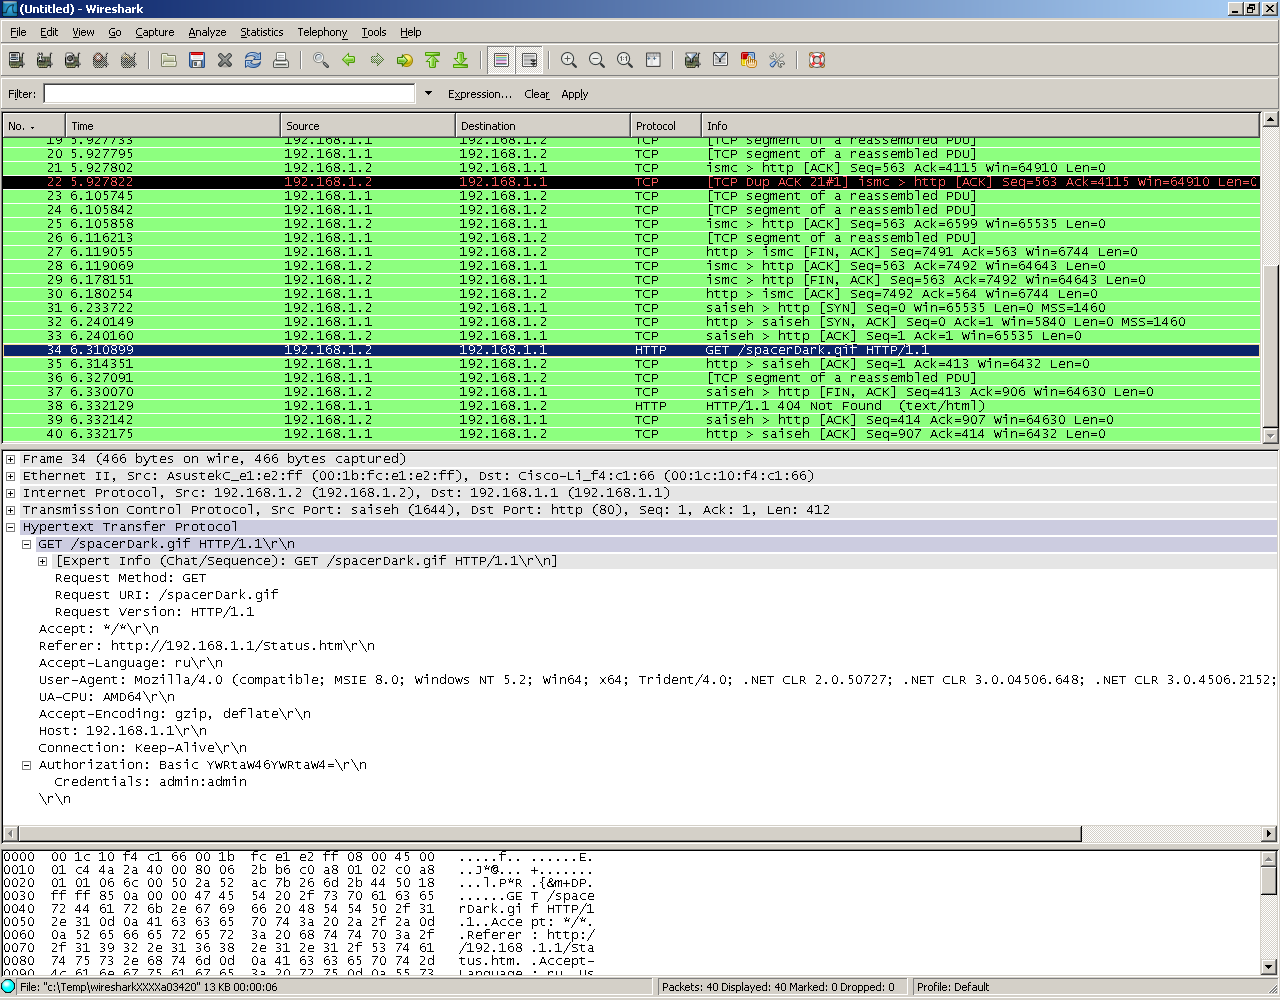Close the capture file X icon
This screenshot has width=1280, height=1000.
coord(225,60)
